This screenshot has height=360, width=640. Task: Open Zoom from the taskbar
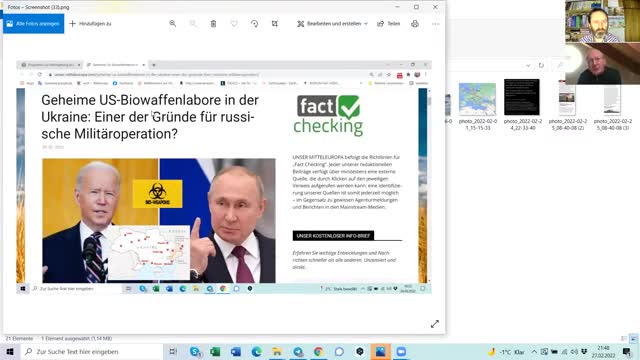click(401, 352)
